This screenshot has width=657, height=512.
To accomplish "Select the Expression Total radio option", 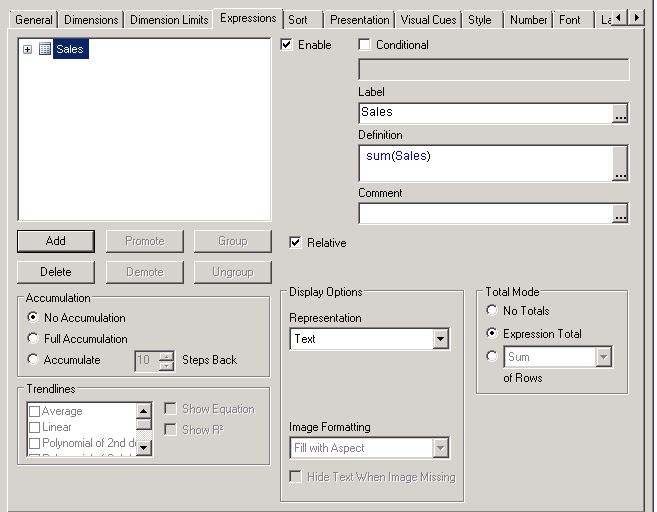I will pyautogui.click(x=492, y=334).
